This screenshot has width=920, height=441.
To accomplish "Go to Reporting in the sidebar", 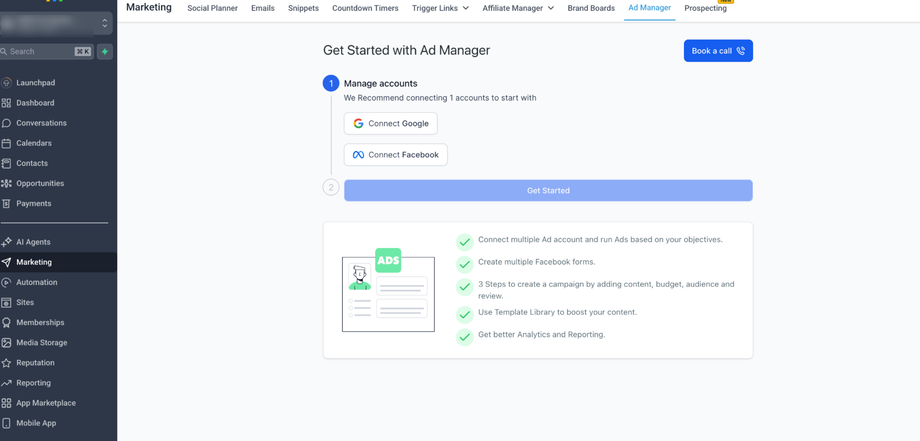I will coord(33,383).
